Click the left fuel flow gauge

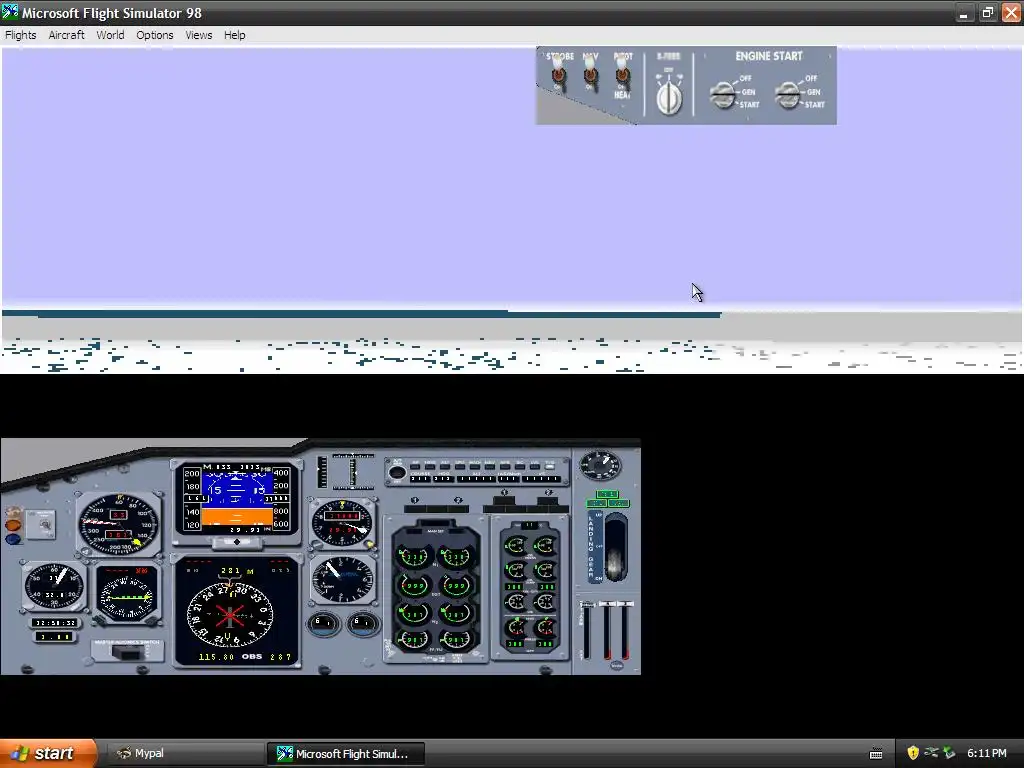(x=413, y=639)
